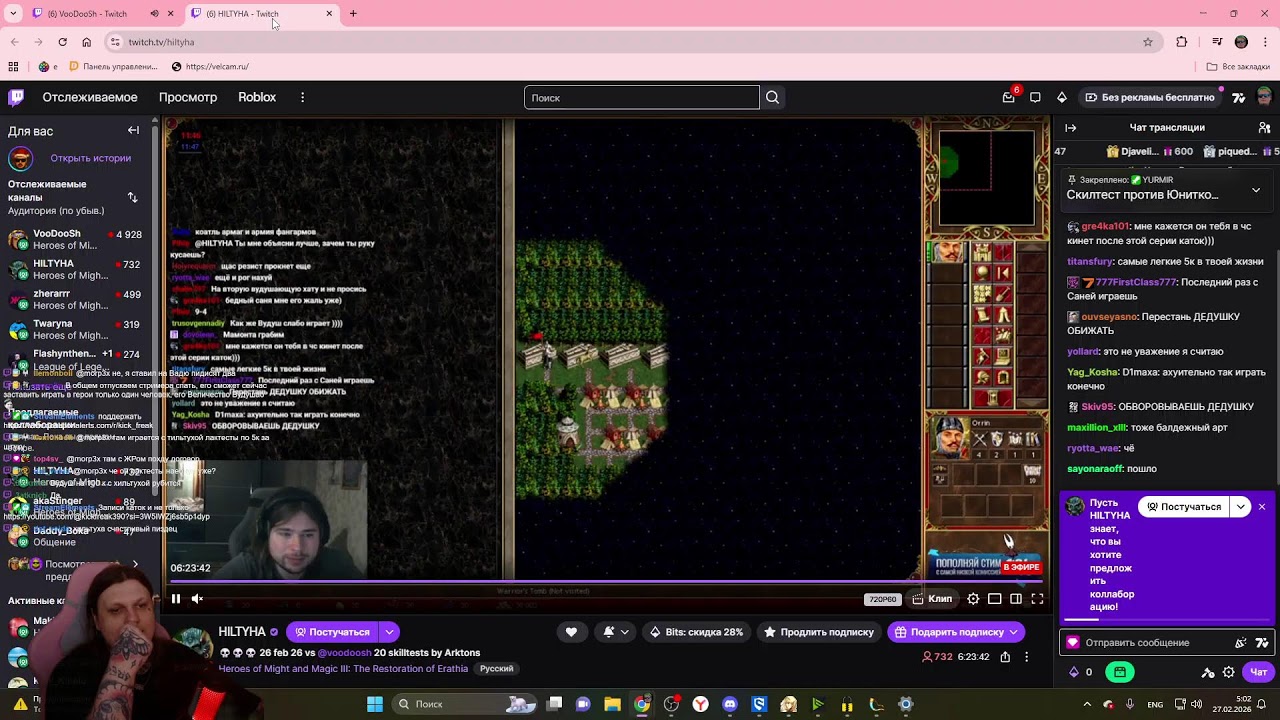Image resolution: width=1280 pixels, height=720 pixels.
Task: Open the Отслеживаемое navigation item
Action: tap(90, 97)
